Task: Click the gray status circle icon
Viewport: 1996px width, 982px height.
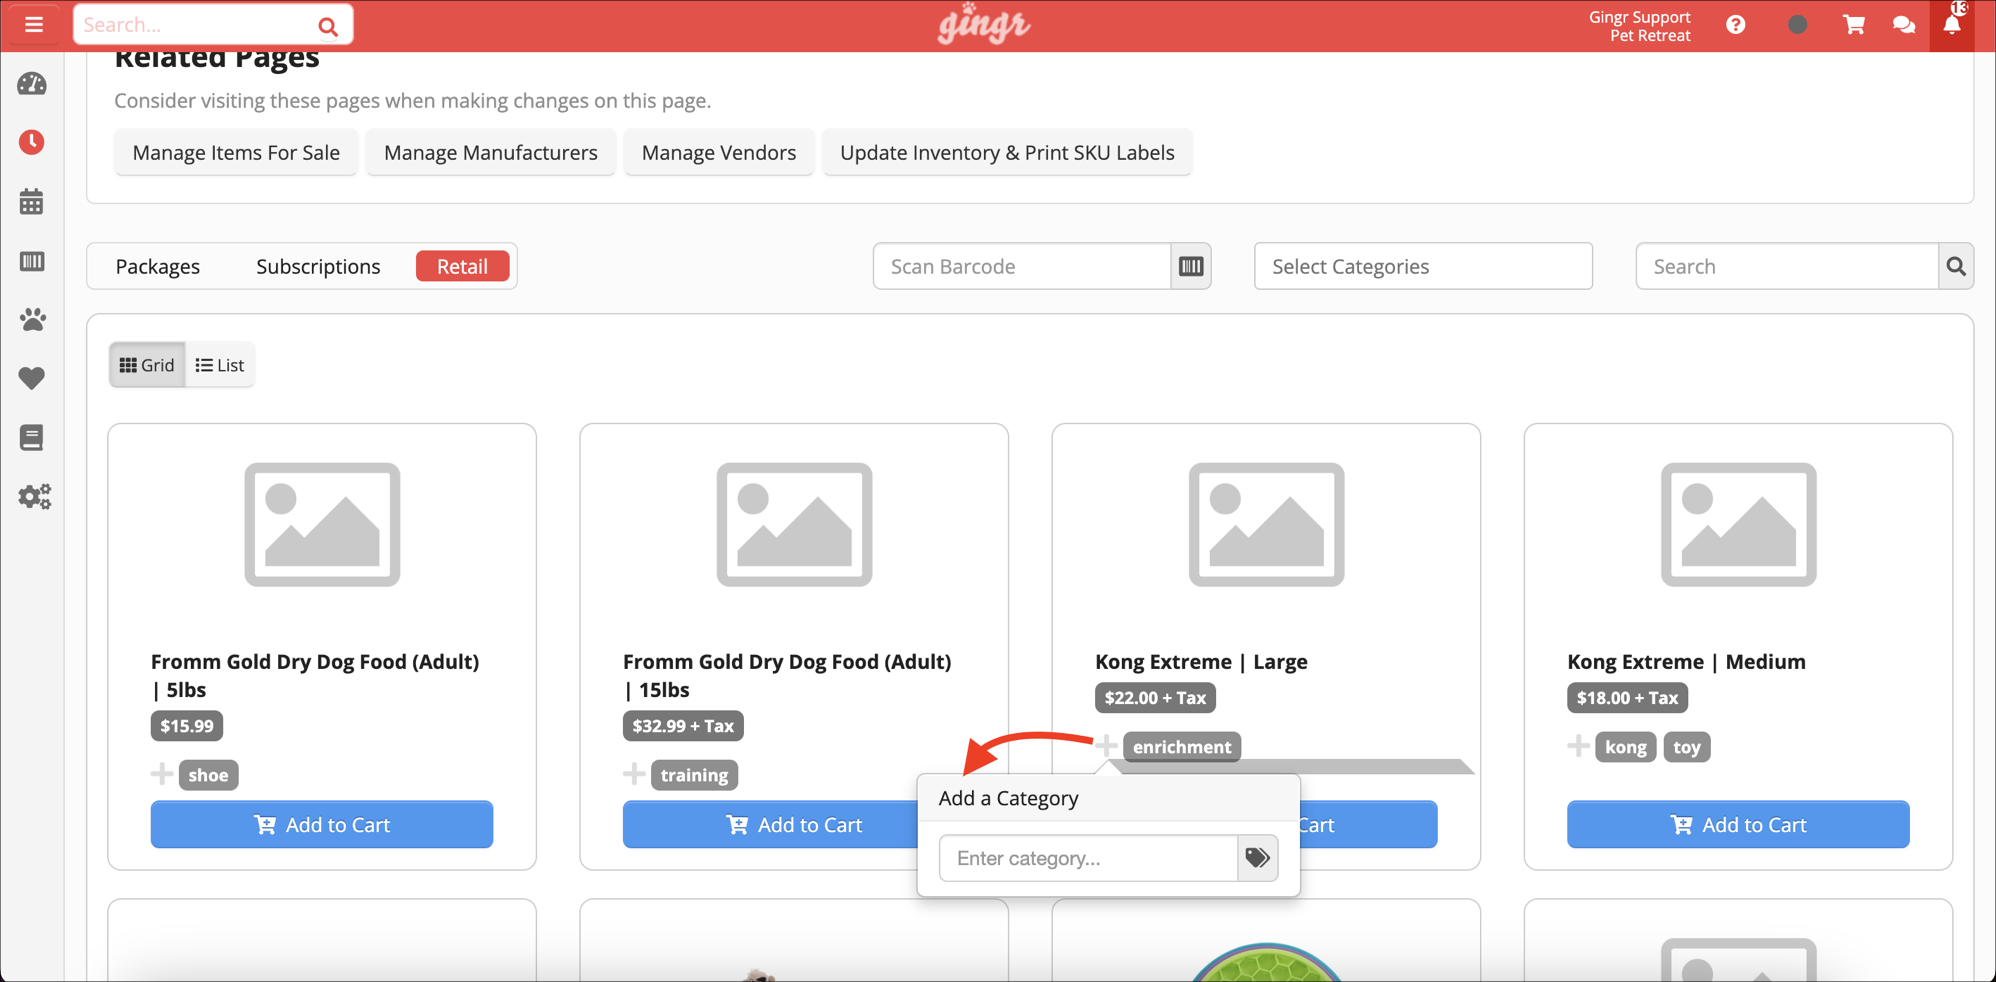Action: (1797, 25)
